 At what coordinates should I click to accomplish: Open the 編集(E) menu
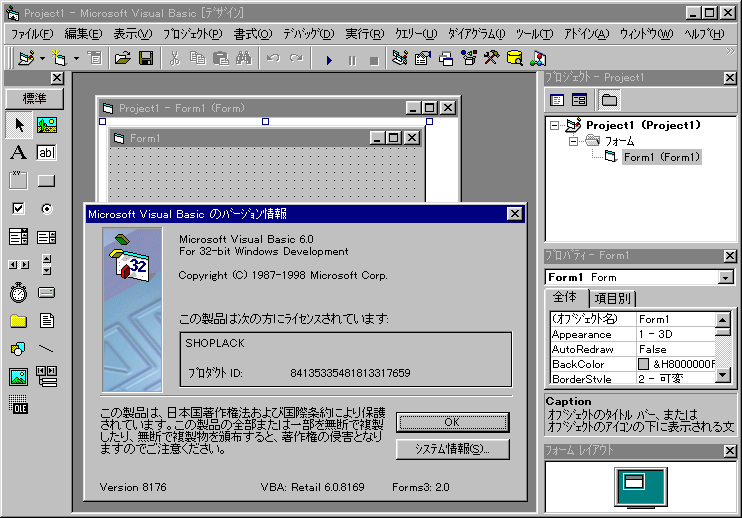83,34
